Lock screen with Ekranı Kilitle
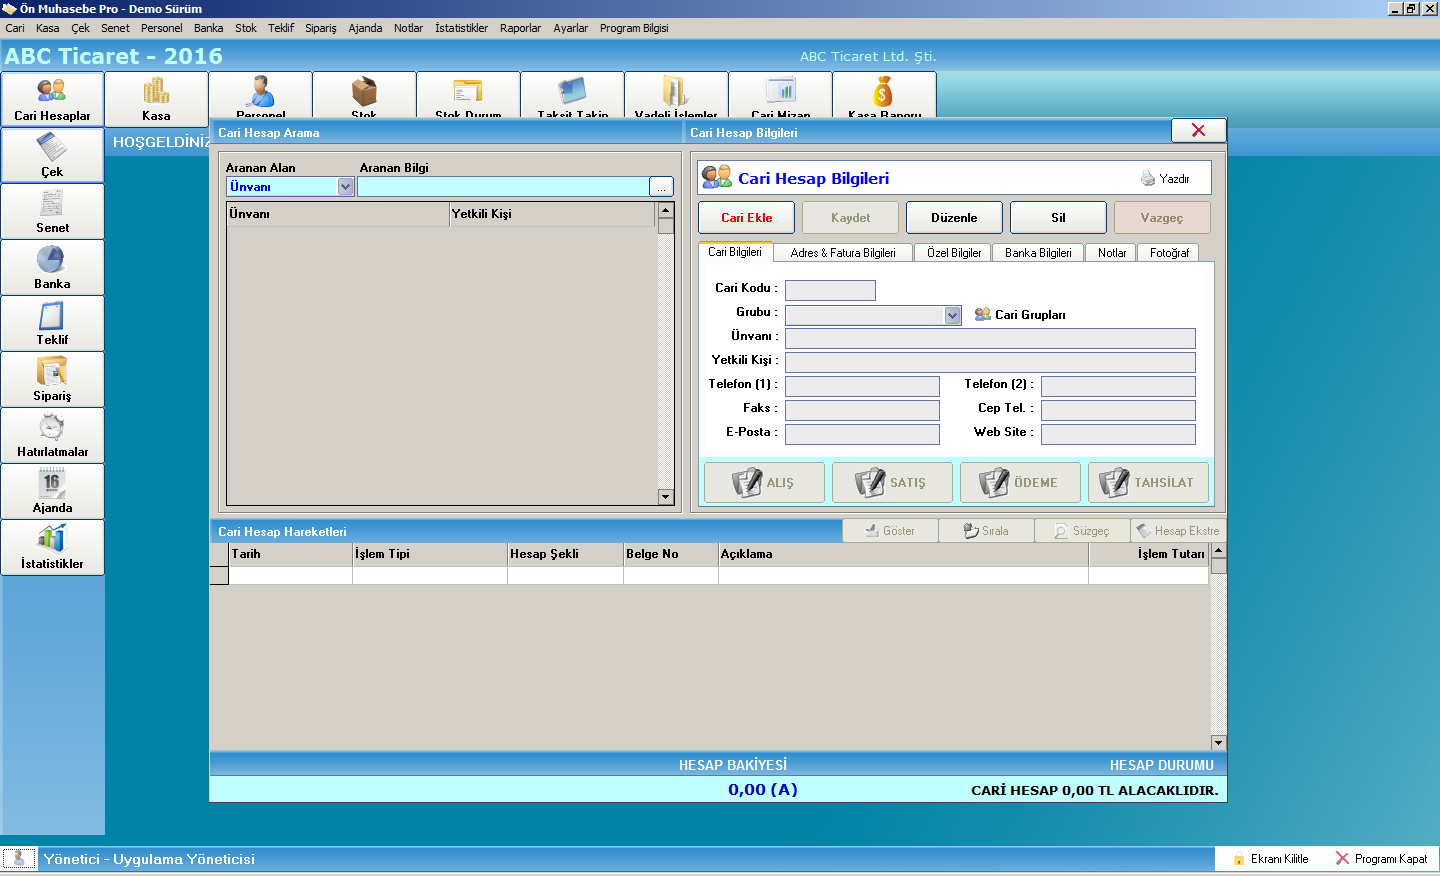 [x=1270, y=859]
